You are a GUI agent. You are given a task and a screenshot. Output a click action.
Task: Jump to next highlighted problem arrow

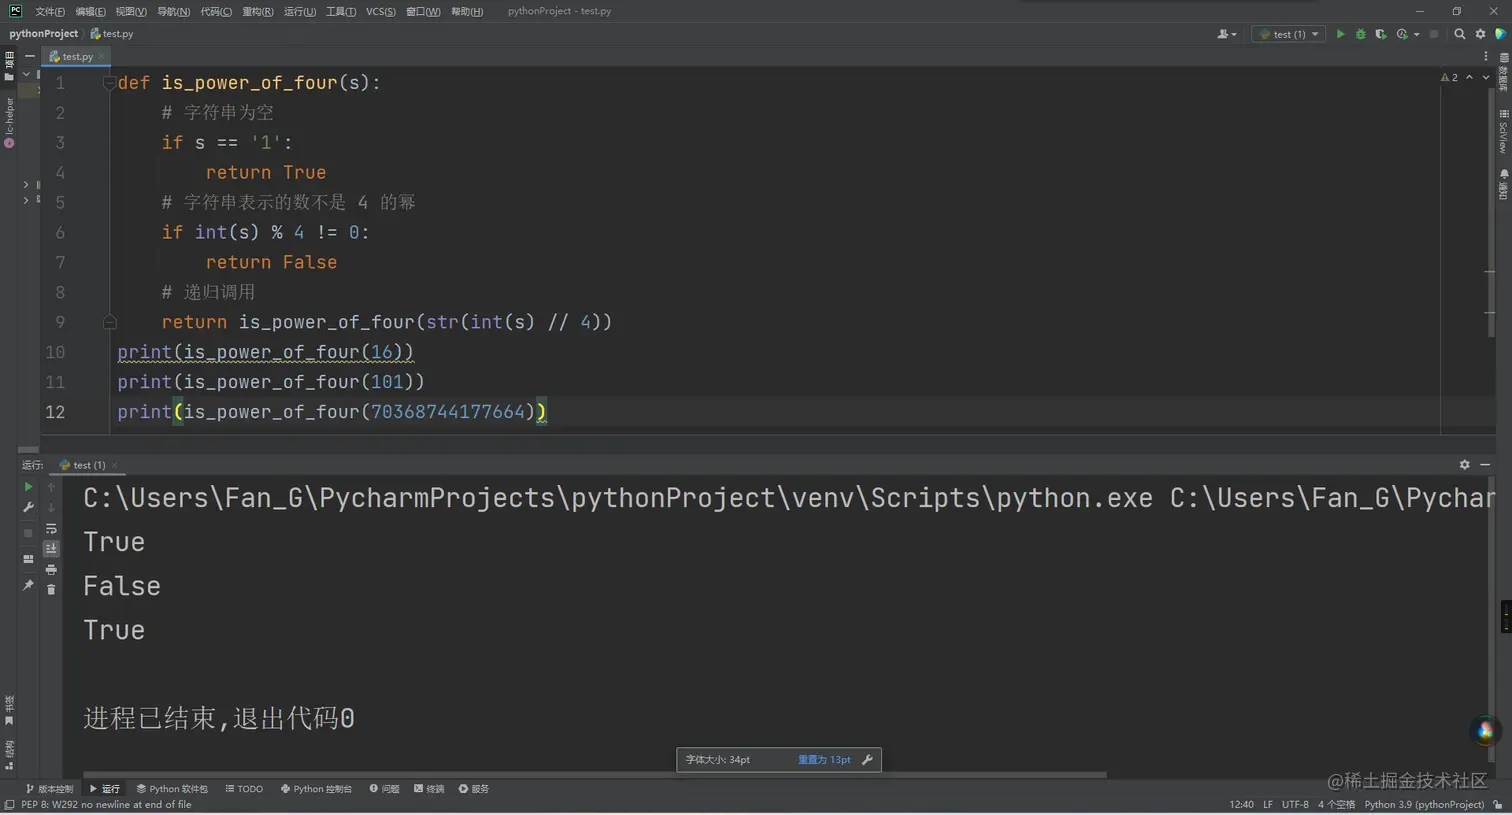(1485, 77)
